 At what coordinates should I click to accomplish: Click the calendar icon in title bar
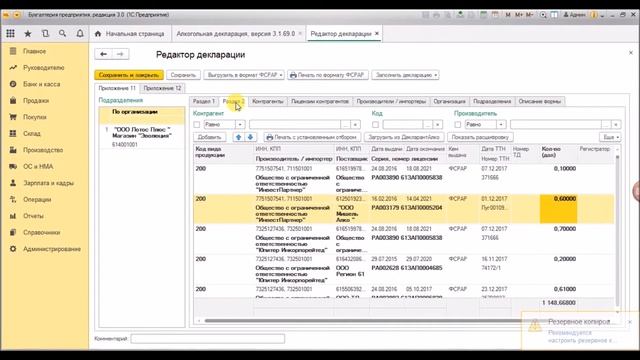(x=495, y=15)
